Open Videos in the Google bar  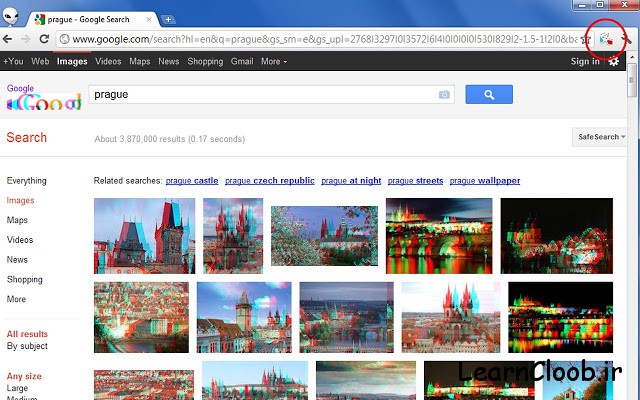click(108, 61)
